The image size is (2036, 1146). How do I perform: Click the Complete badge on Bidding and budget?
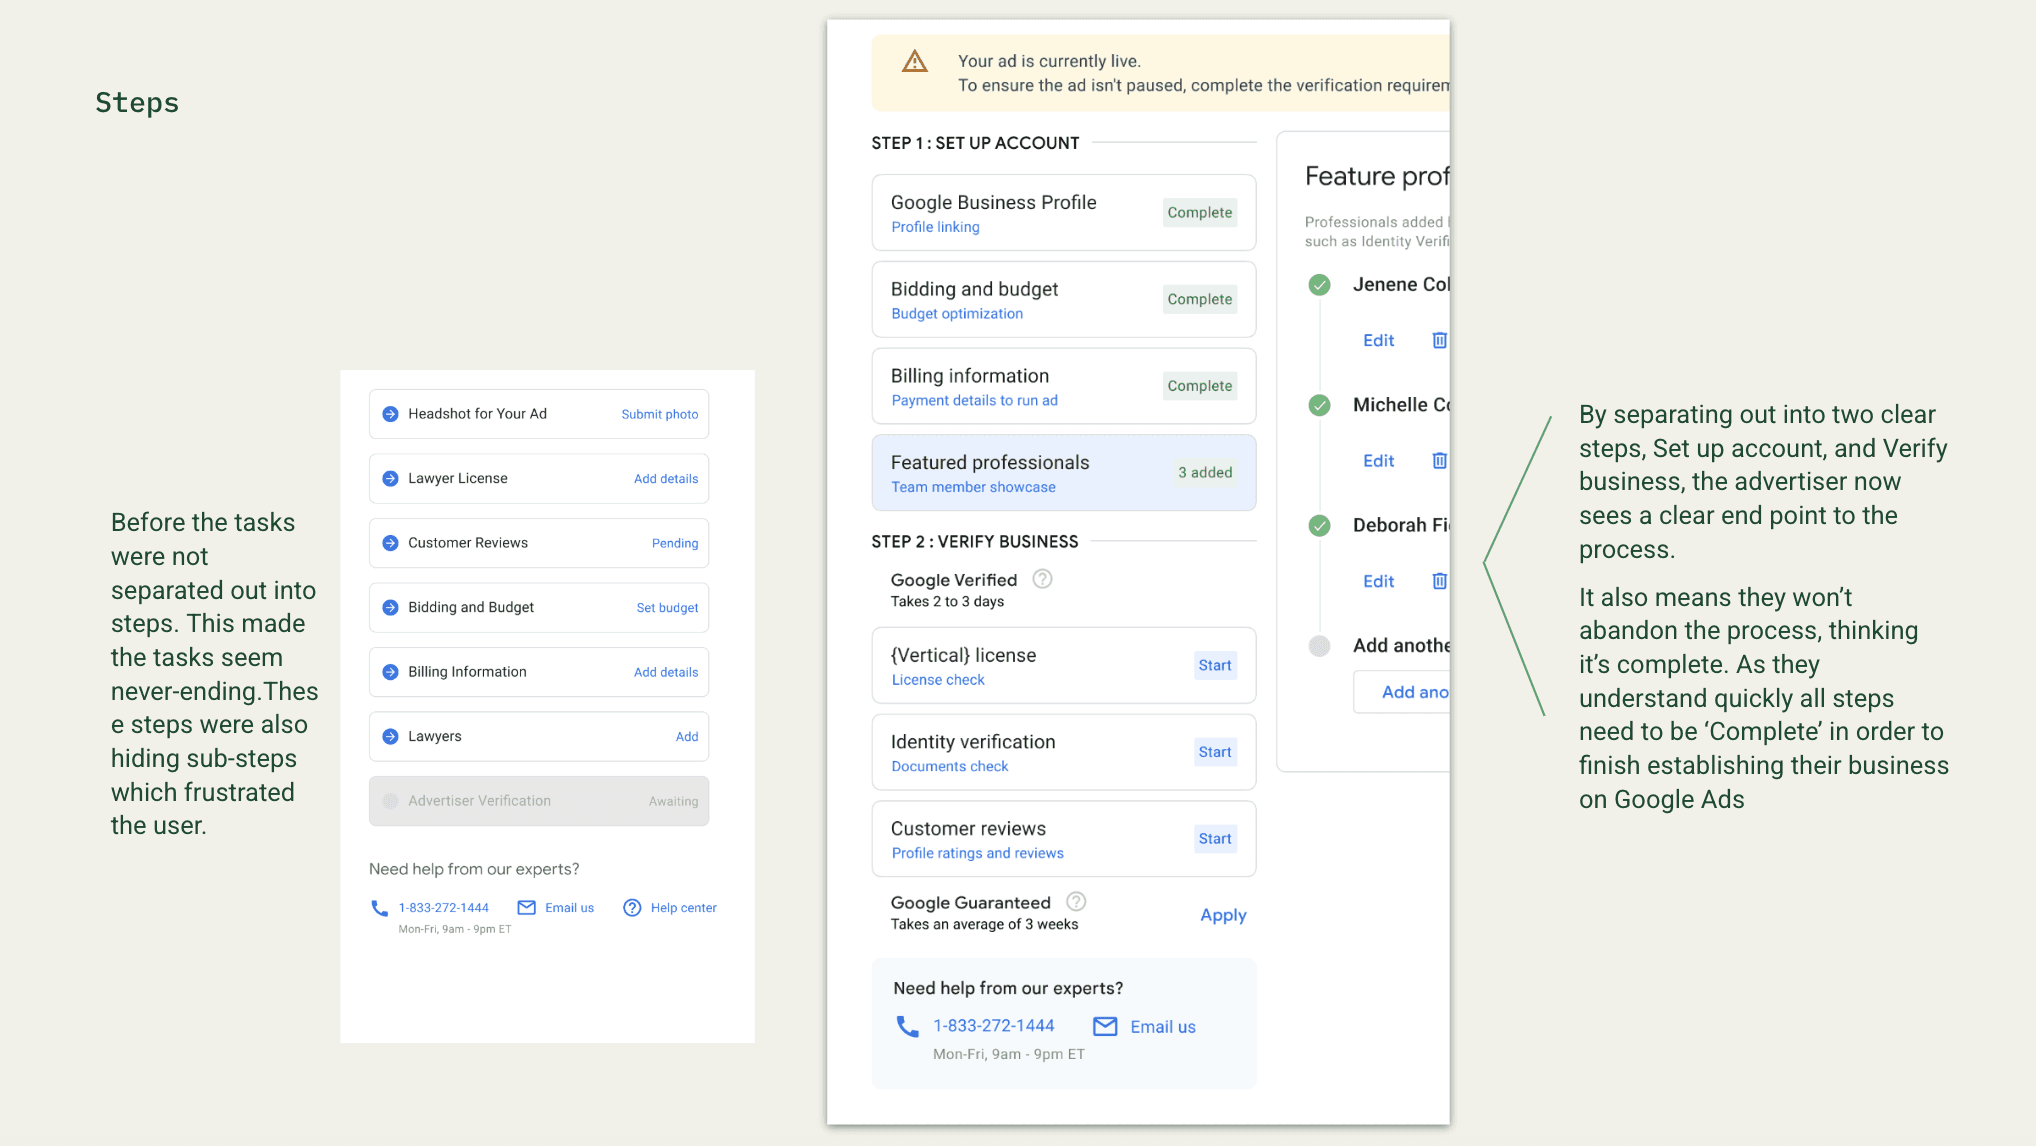1200,299
